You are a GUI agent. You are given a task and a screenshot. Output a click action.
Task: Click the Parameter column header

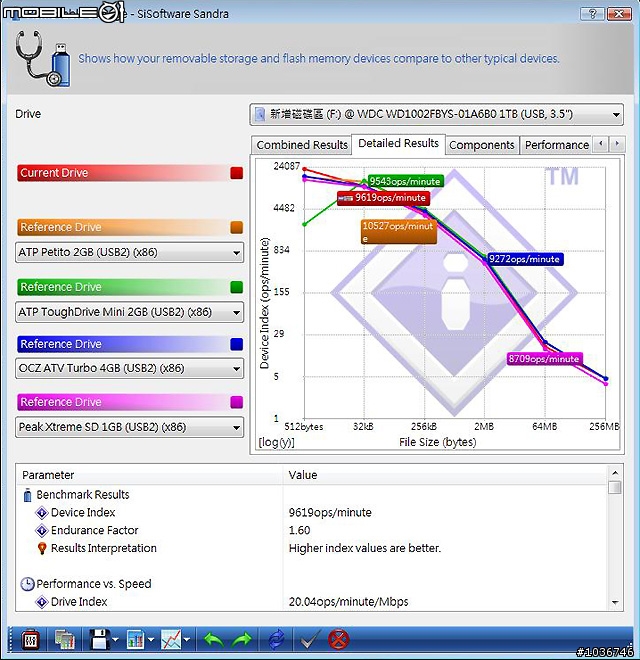[150, 475]
